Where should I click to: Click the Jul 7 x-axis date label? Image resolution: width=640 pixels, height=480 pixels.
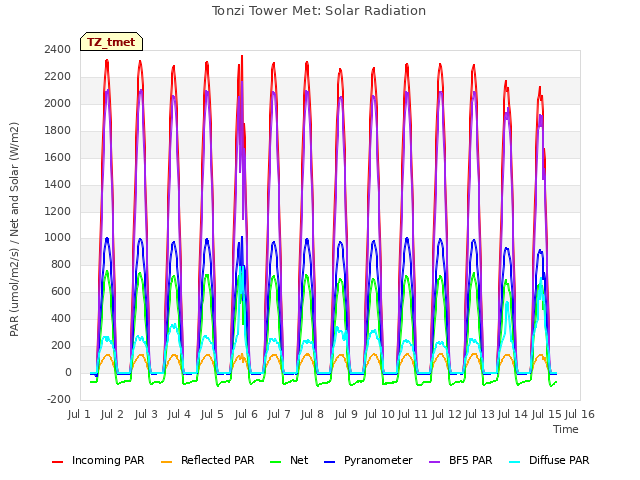[x=279, y=414]
